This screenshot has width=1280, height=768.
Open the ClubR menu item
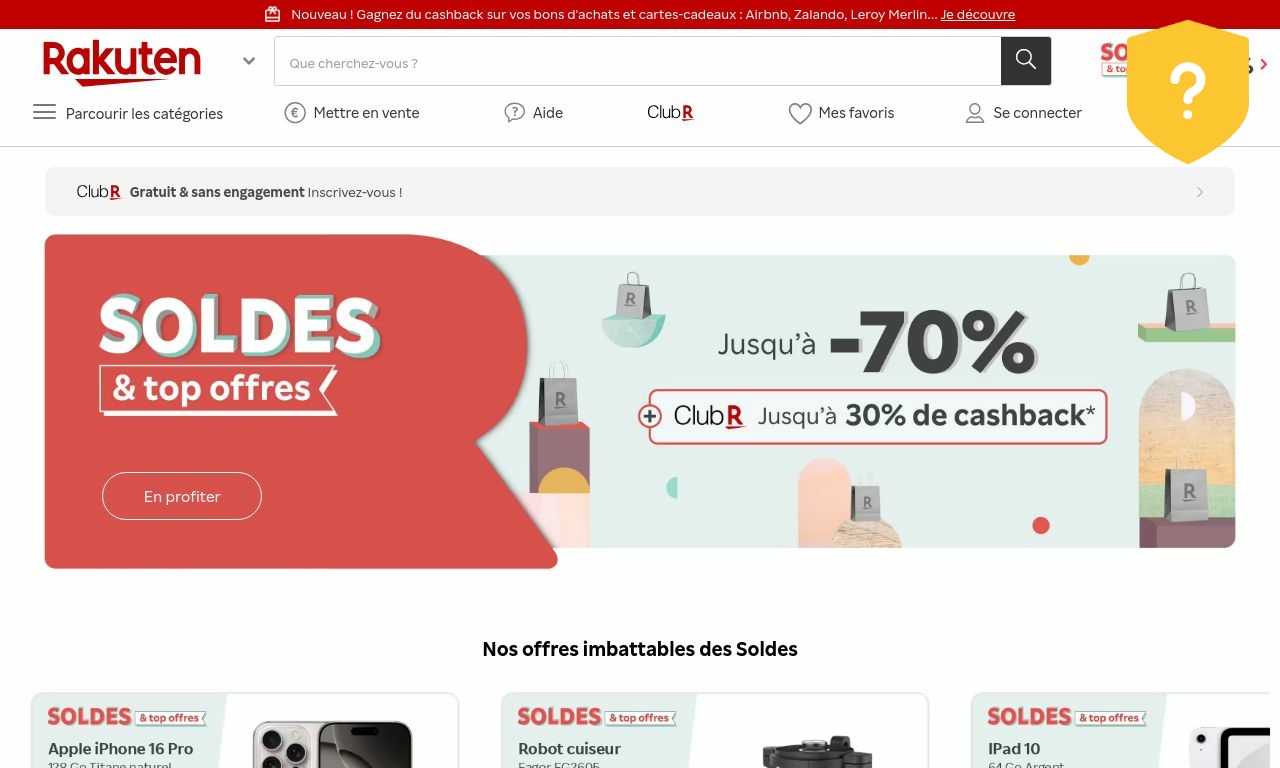coord(671,113)
